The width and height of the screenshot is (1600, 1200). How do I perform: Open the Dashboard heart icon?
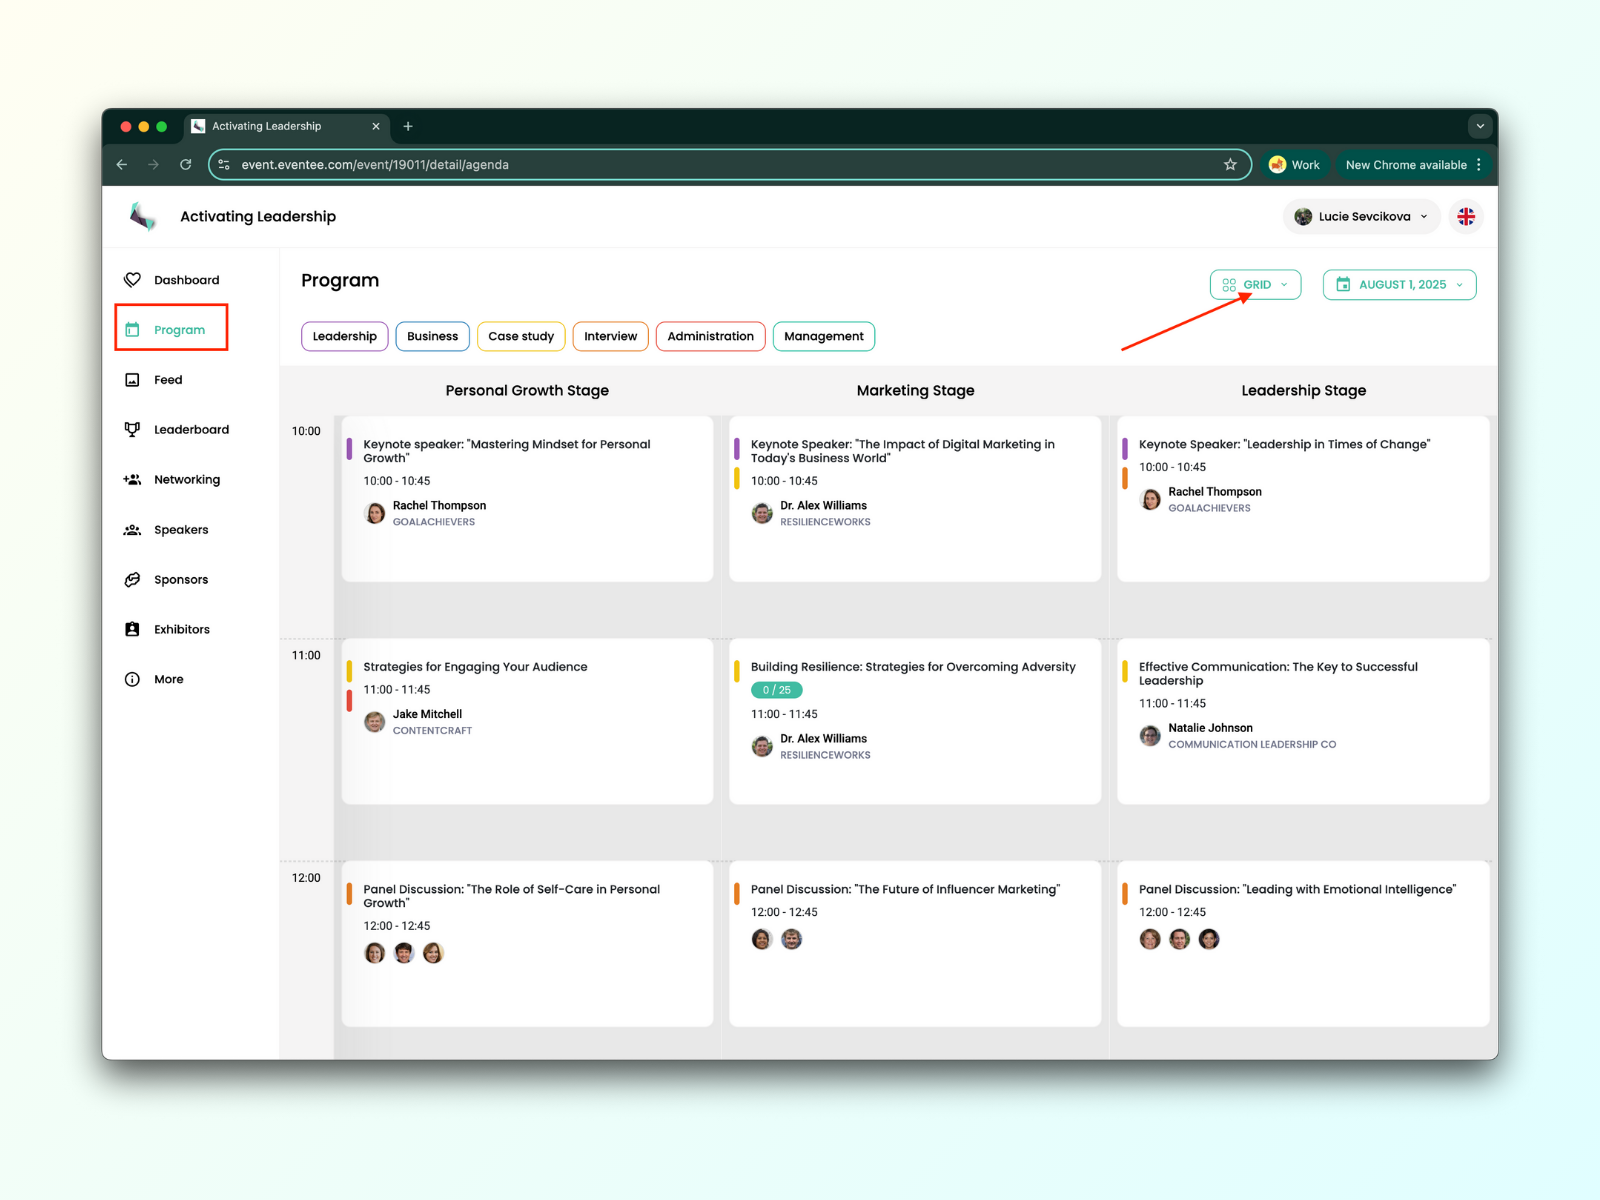(132, 280)
